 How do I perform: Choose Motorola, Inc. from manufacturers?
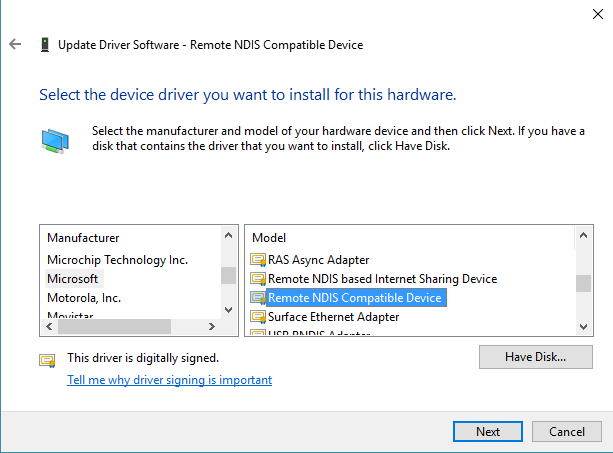(x=84, y=298)
